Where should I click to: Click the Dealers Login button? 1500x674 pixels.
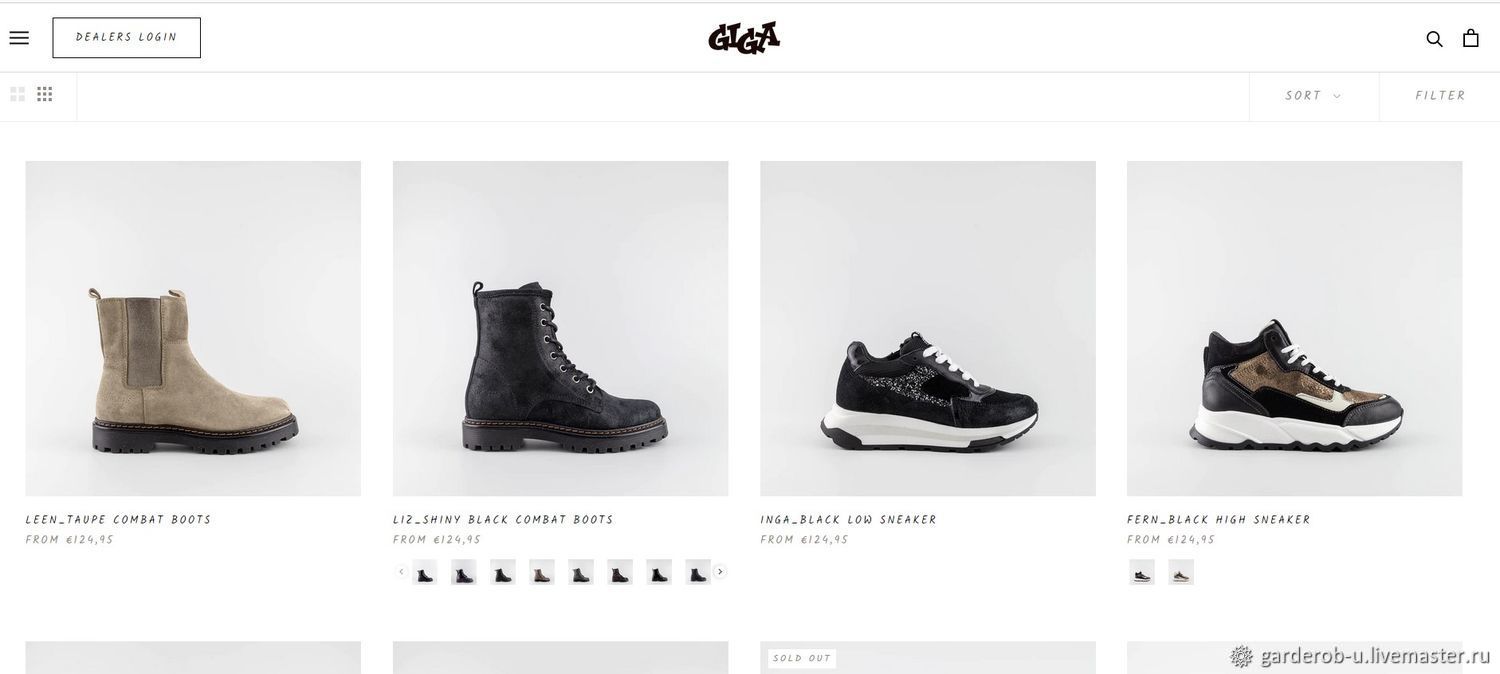click(x=127, y=38)
